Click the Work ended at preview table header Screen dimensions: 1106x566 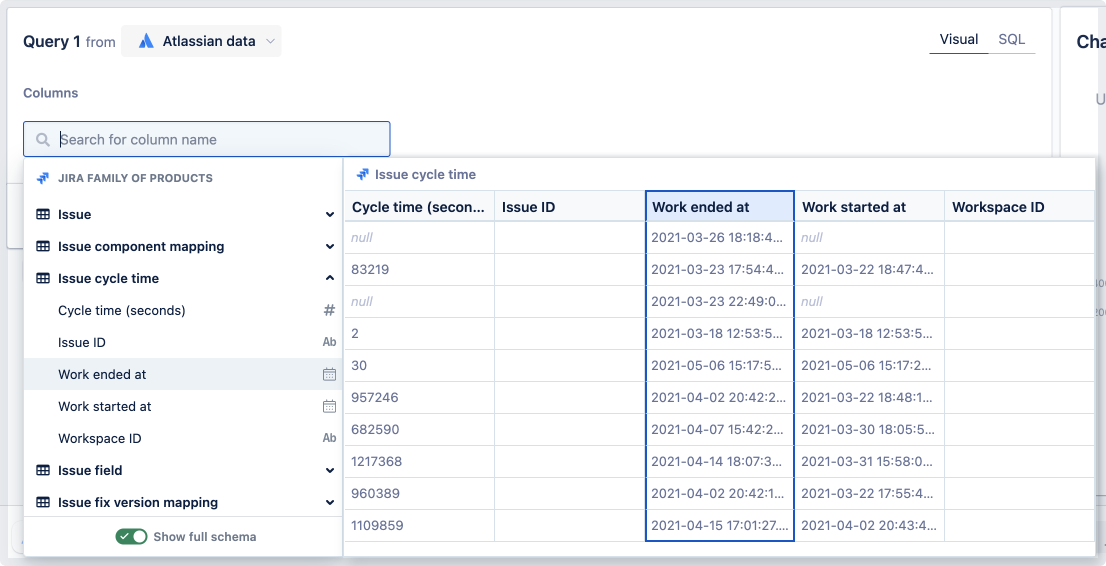coord(720,207)
